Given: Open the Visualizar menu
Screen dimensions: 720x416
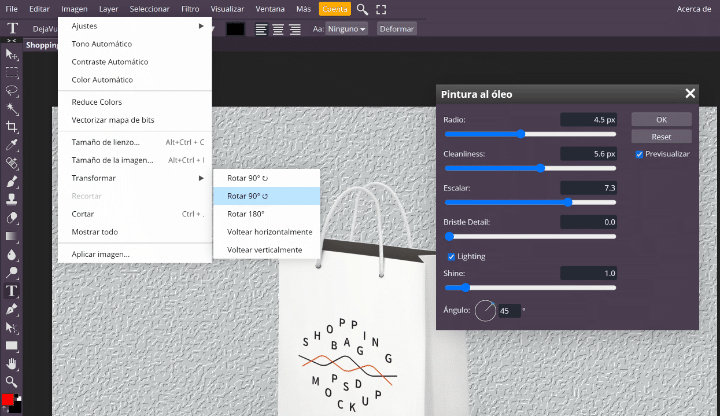Looking at the screenshot, I should click(x=227, y=9).
